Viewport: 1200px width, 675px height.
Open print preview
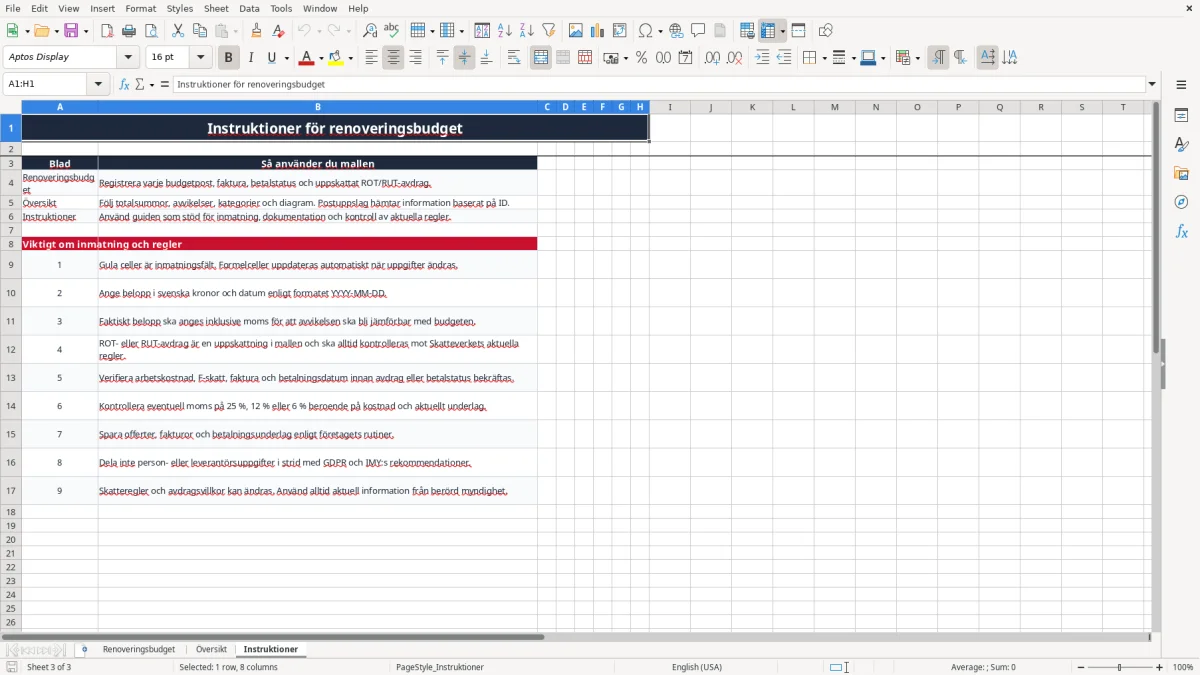point(151,31)
